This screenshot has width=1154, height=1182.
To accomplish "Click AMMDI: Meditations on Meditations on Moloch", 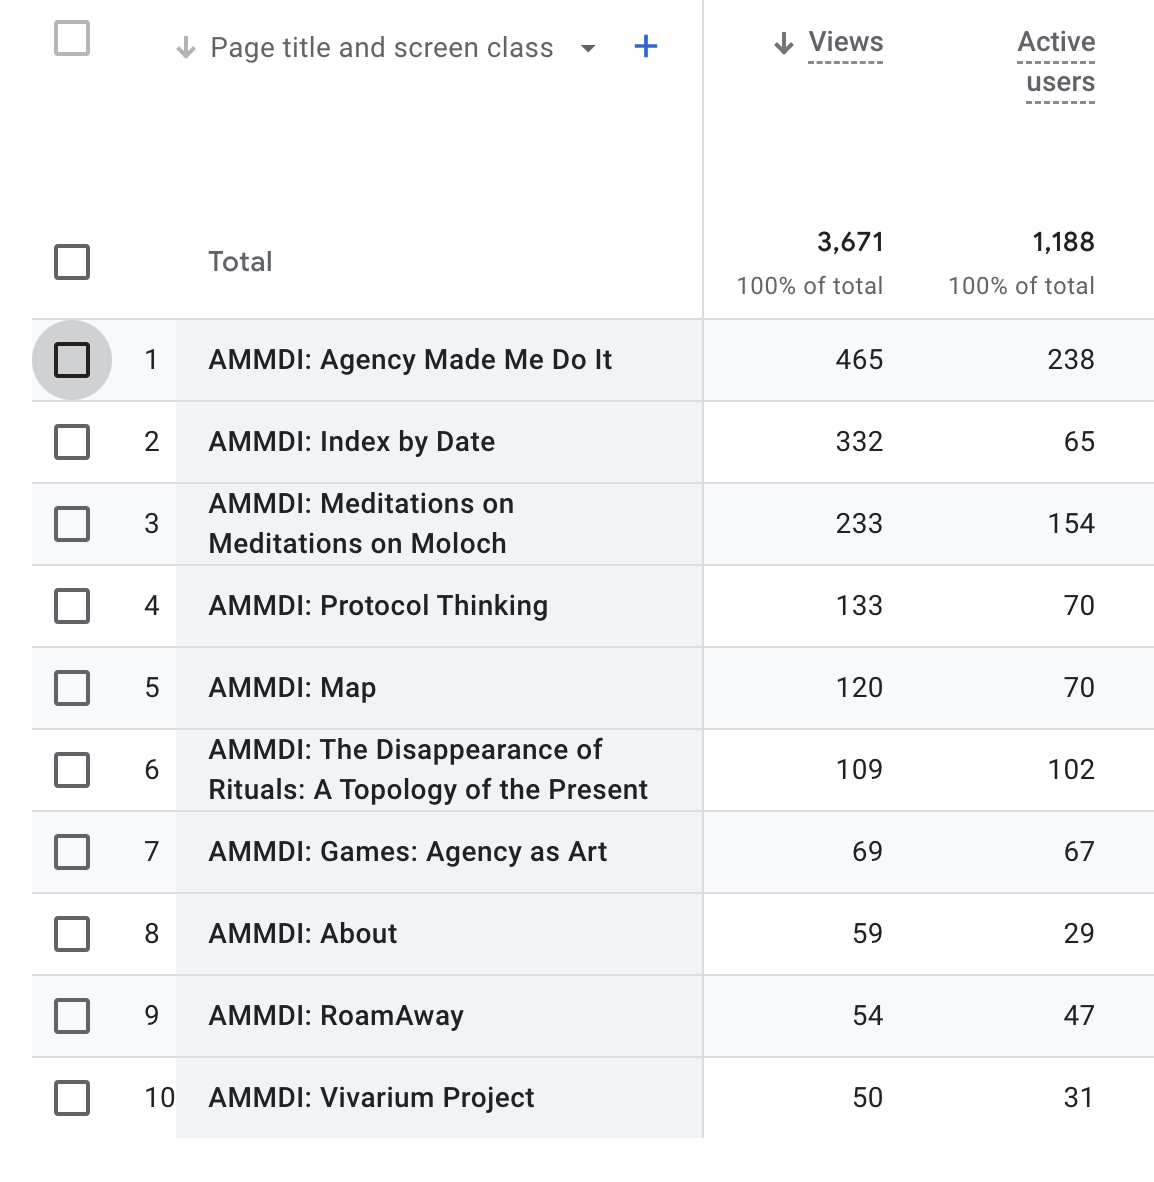I will [x=361, y=523].
